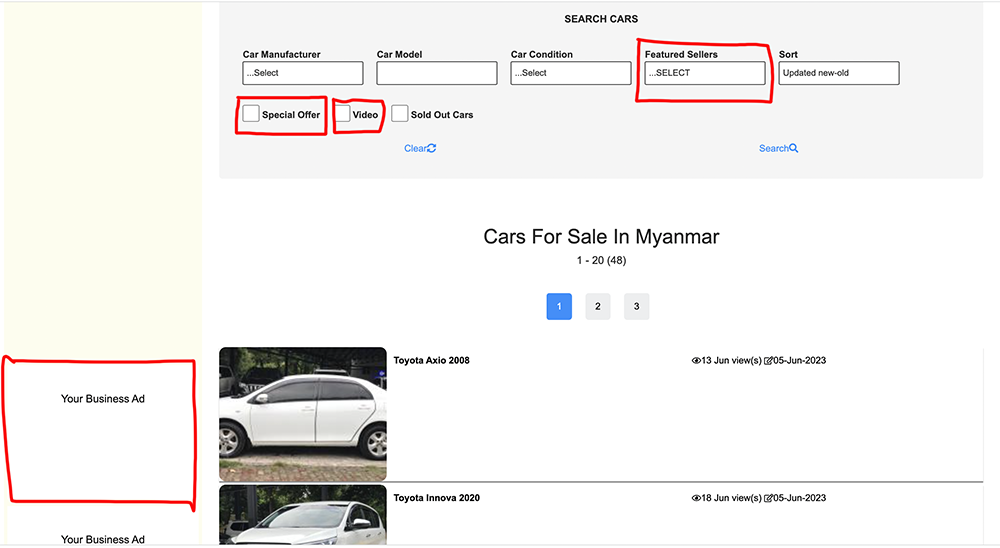This screenshot has width=1000, height=548.
Task: Click the Toyota Axio 2008 listing title
Action: click(x=431, y=360)
